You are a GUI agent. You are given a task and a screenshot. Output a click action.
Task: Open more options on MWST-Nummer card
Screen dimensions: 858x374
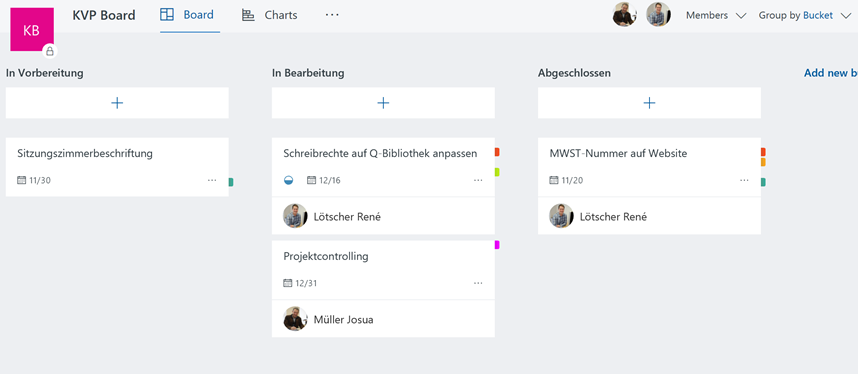[x=744, y=180]
